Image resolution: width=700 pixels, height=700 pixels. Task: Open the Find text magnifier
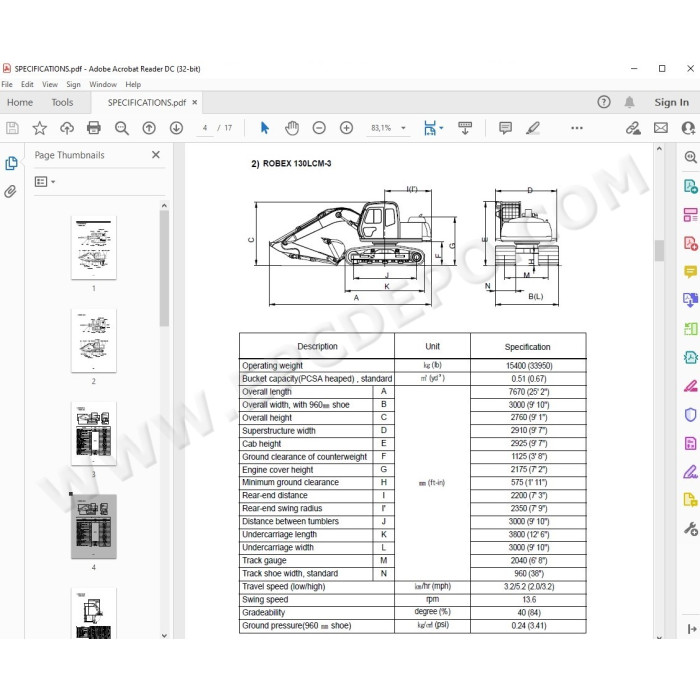pyautogui.click(x=121, y=128)
